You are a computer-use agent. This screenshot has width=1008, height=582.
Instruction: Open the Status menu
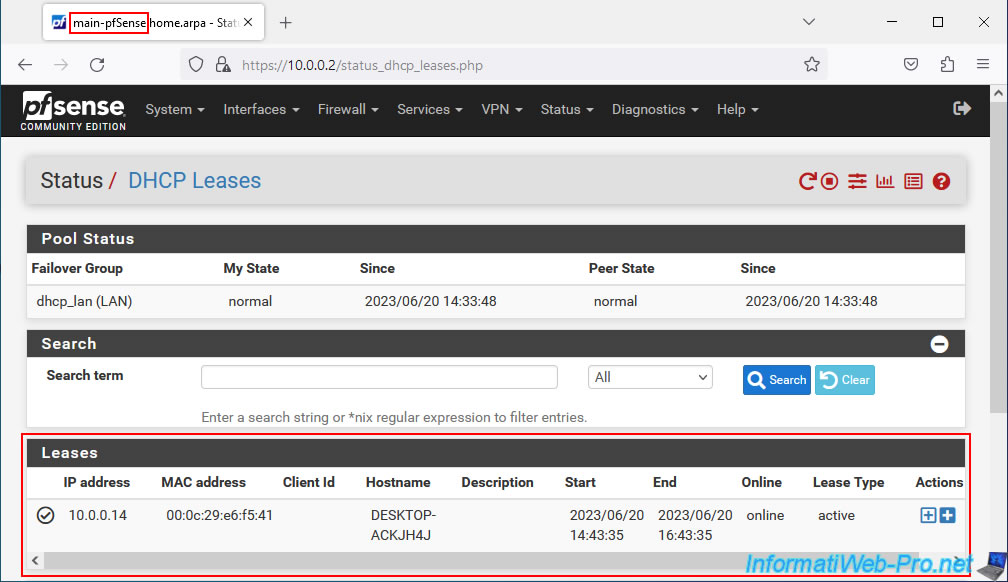[566, 110]
